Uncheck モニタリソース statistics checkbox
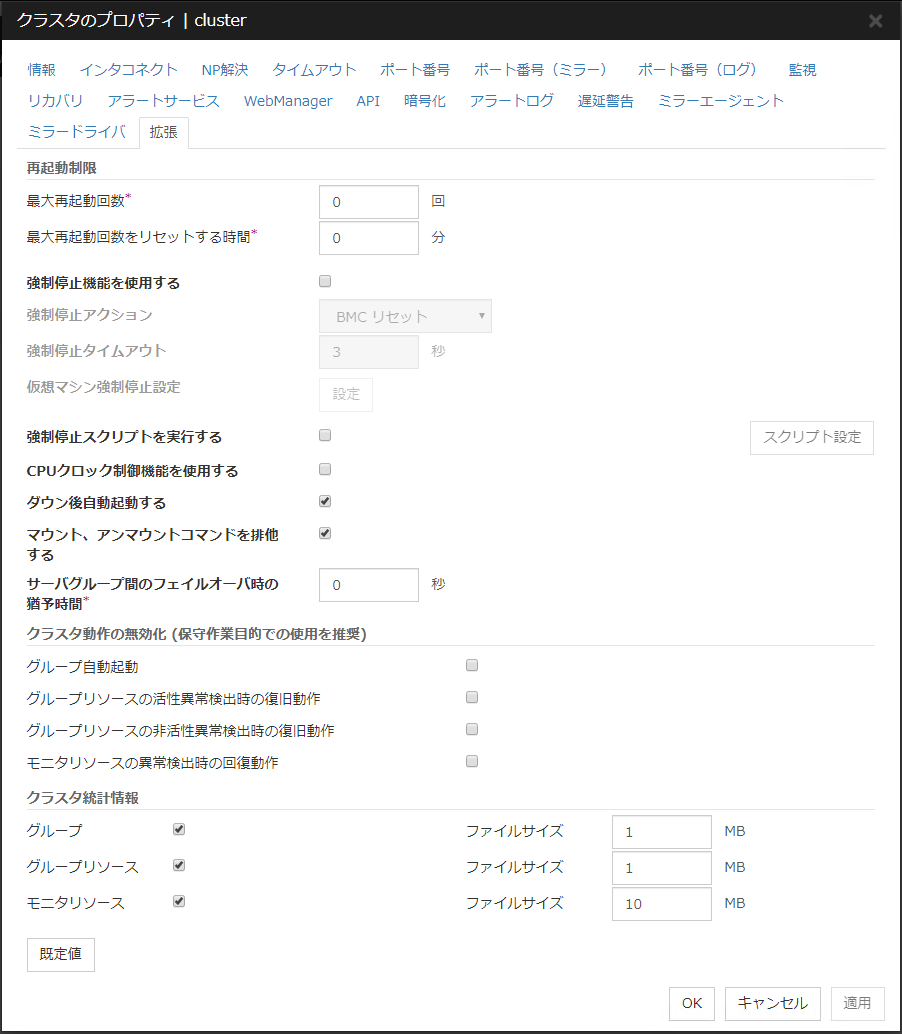 pyautogui.click(x=179, y=901)
